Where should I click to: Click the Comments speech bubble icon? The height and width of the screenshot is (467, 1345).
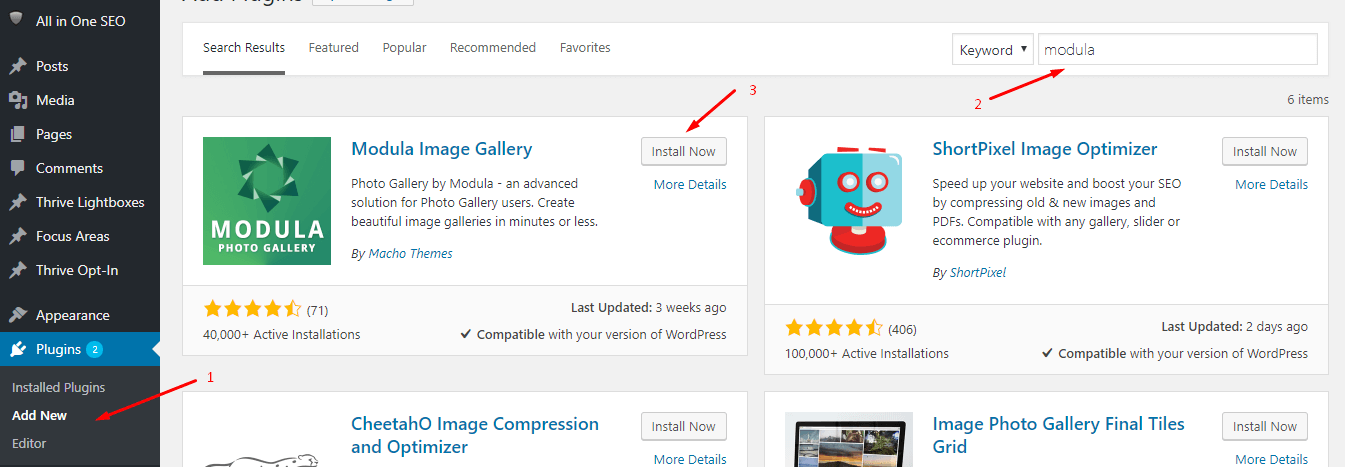(x=17, y=168)
